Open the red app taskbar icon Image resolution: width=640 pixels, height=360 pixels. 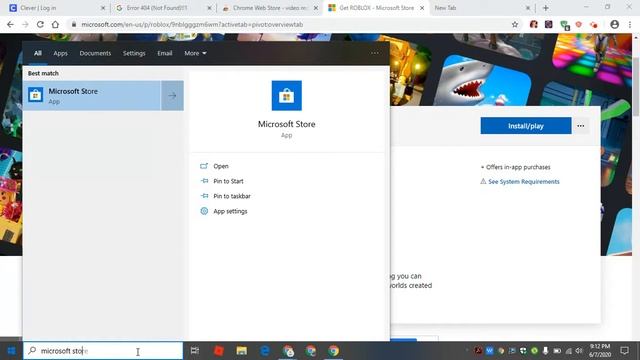[x=219, y=351]
